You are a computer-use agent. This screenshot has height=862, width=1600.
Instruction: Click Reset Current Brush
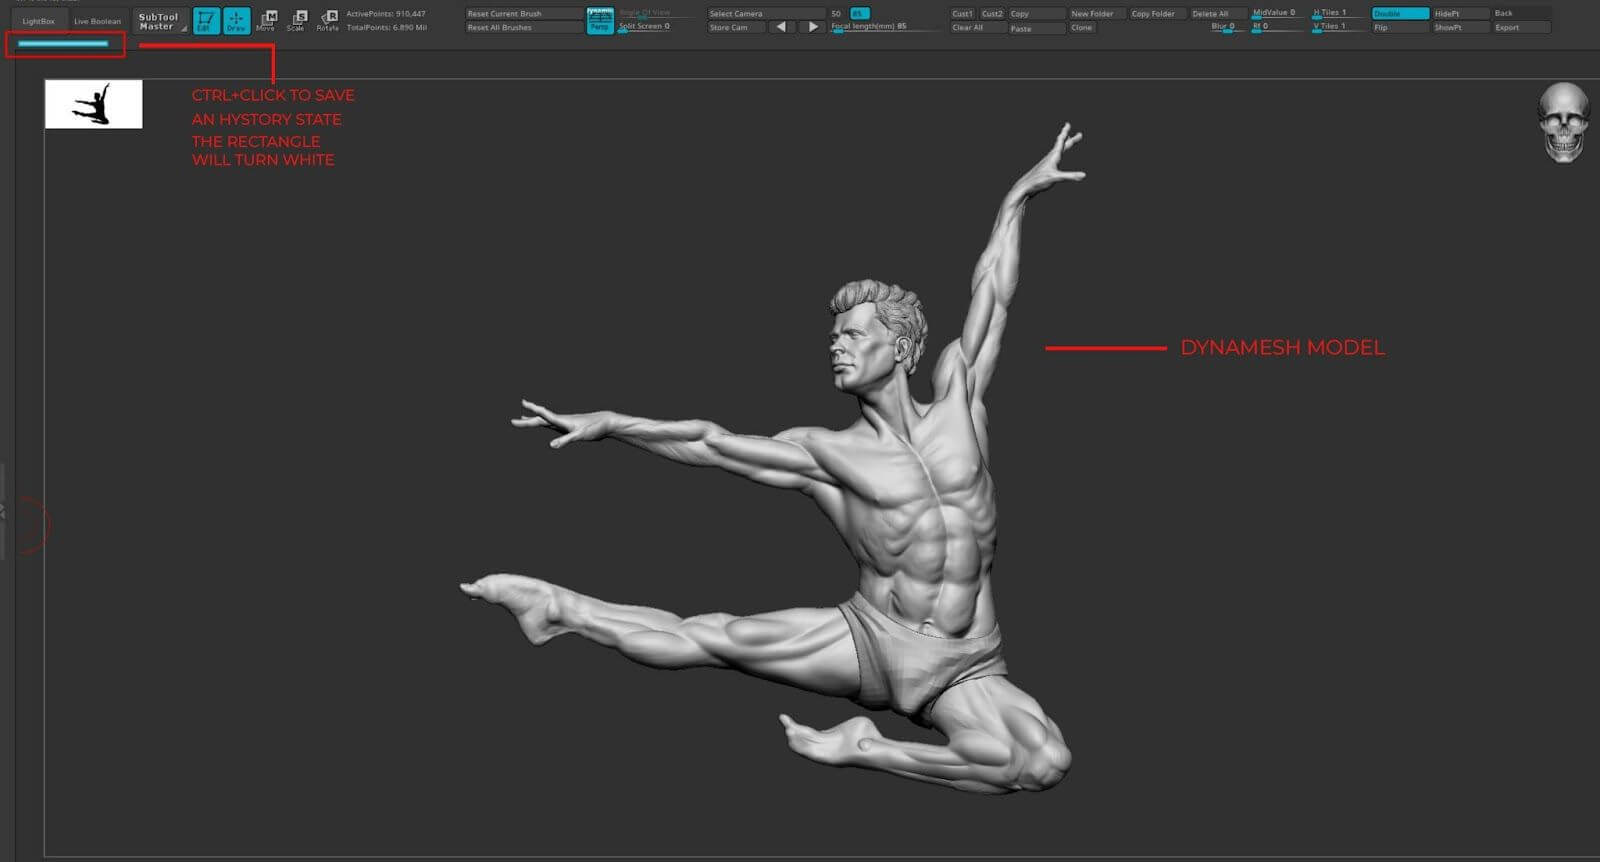coord(524,14)
